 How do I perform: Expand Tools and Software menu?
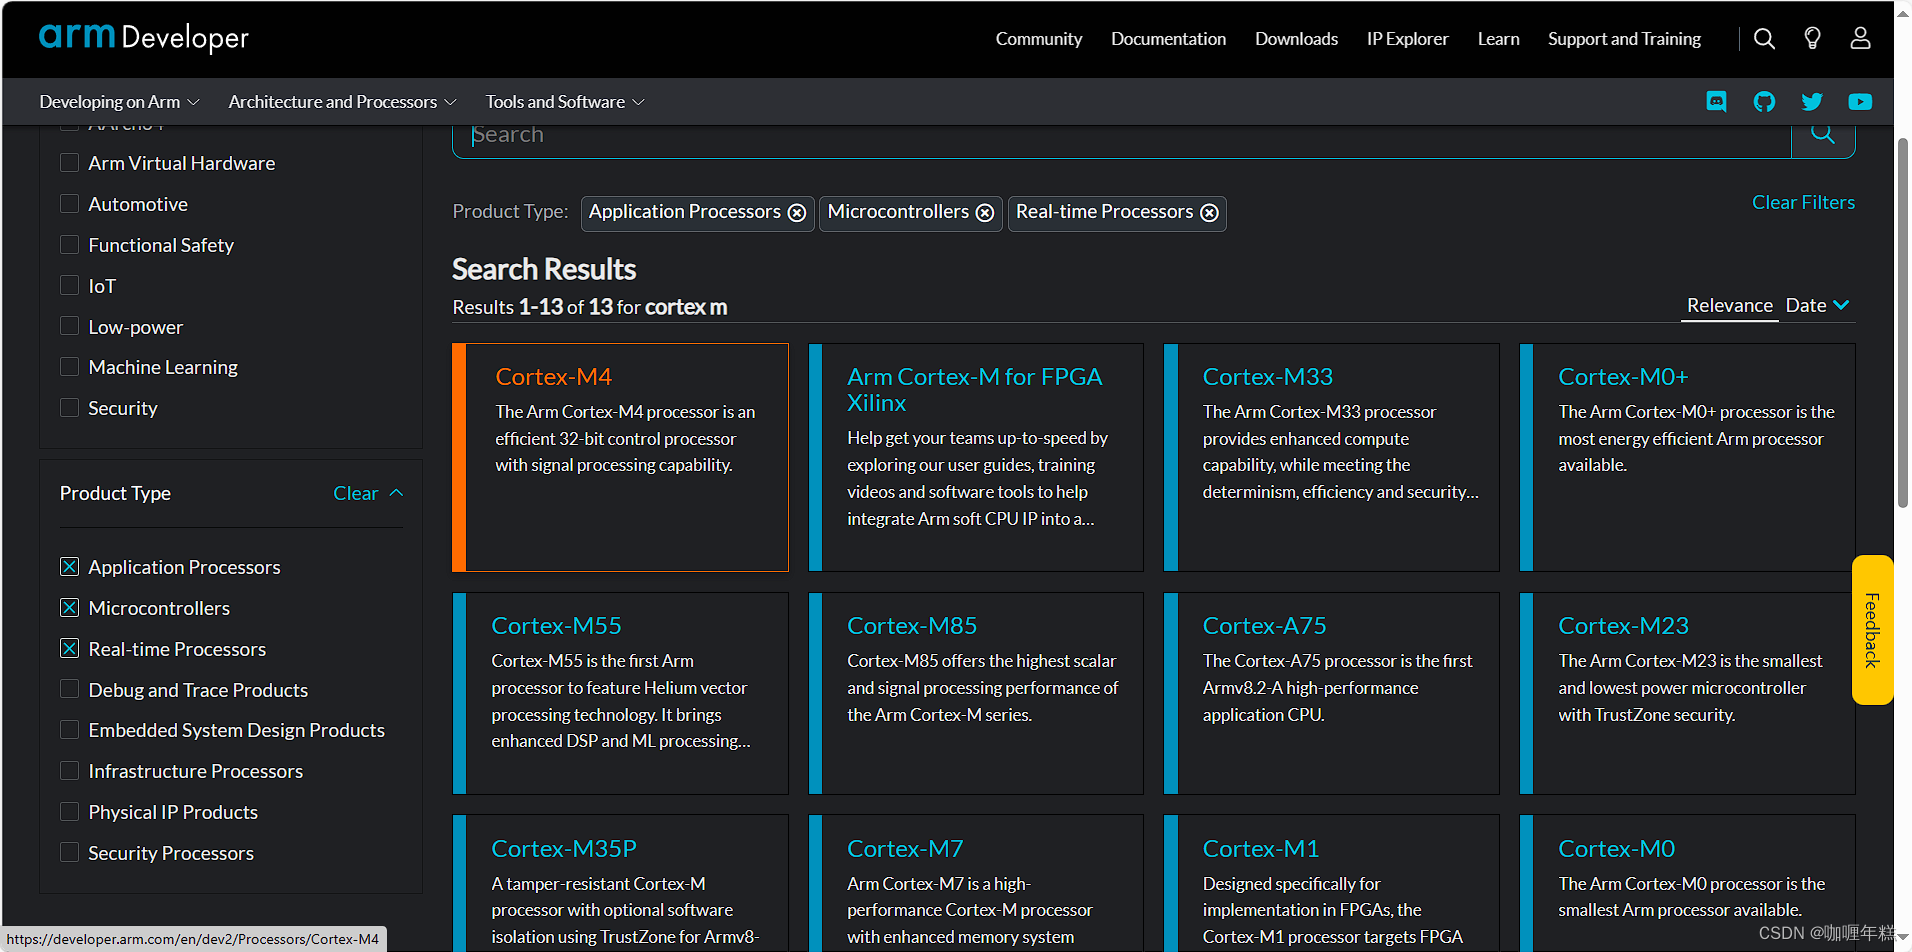(x=565, y=102)
